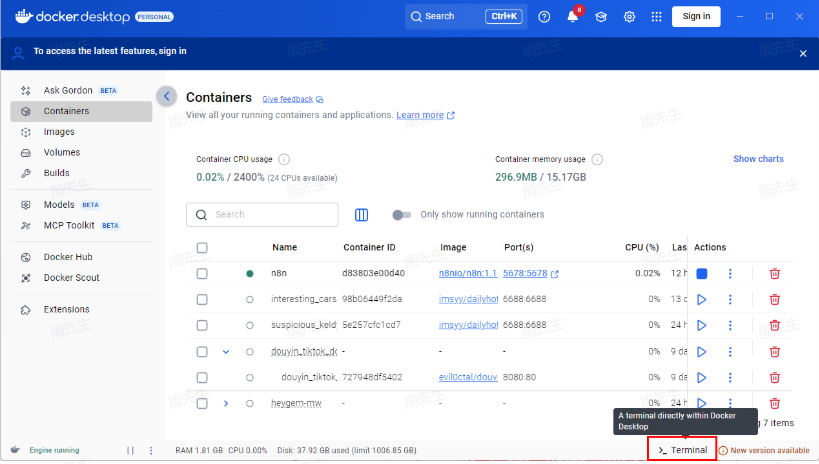Open the manage columns icon
The image size is (819, 464).
click(x=361, y=215)
